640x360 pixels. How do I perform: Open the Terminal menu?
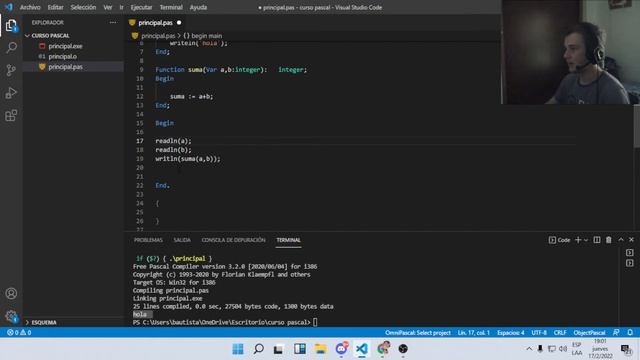coord(171,7)
